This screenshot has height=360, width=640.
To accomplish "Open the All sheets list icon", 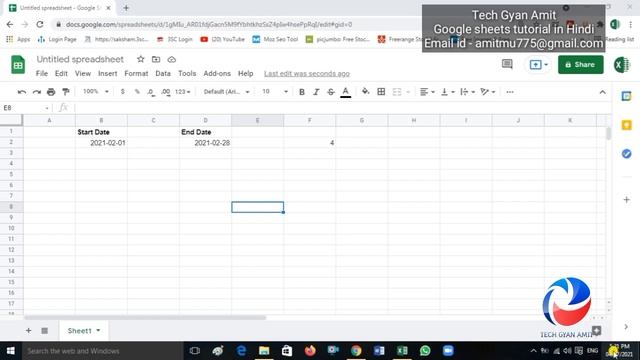I will (44, 331).
